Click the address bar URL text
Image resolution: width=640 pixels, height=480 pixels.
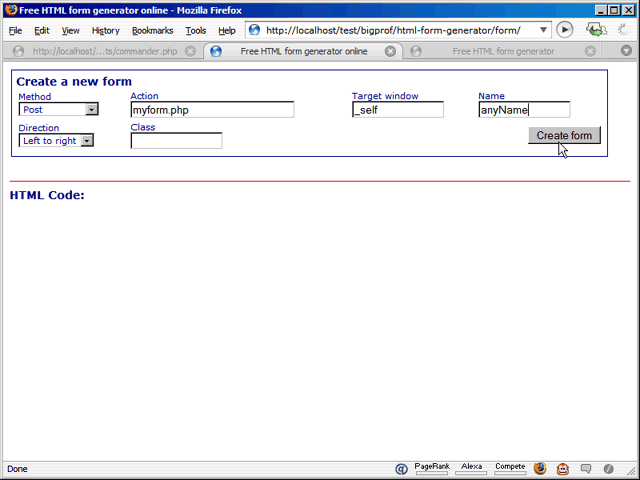click(x=393, y=30)
